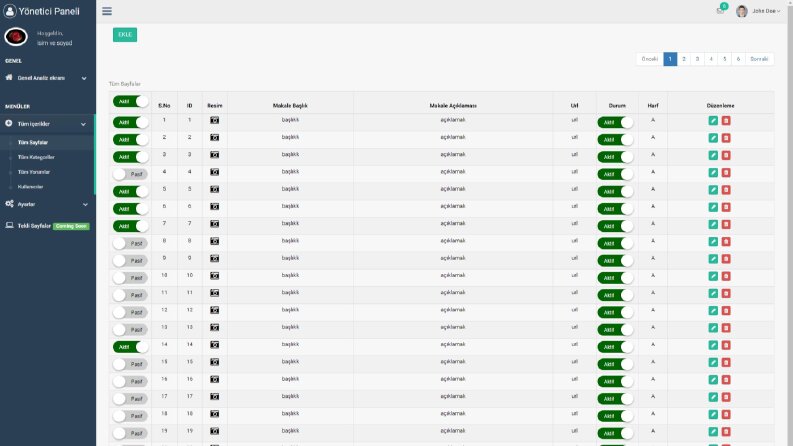The height and width of the screenshot is (446, 793).
Task: Turn off the left Aktif switch in row 1
Action: [x=130, y=122]
